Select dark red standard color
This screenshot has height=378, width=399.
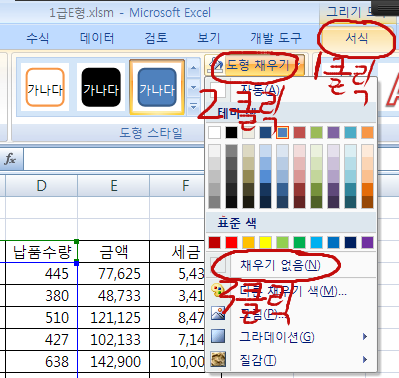click(x=214, y=243)
